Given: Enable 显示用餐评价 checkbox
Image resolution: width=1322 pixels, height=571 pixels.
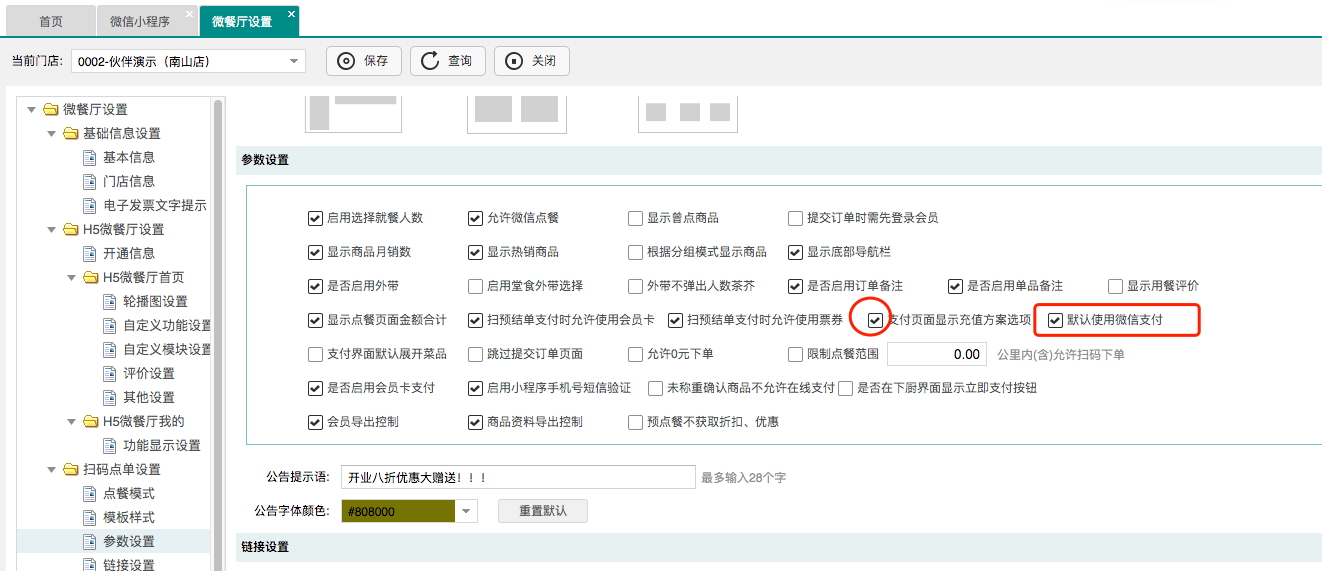Looking at the screenshot, I should click(1115, 286).
